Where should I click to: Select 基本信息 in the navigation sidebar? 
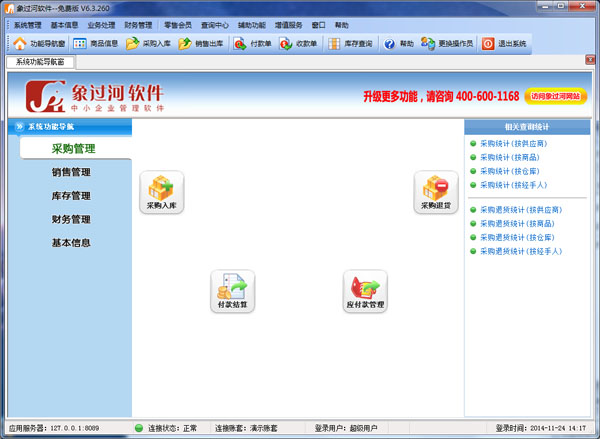click(x=71, y=243)
